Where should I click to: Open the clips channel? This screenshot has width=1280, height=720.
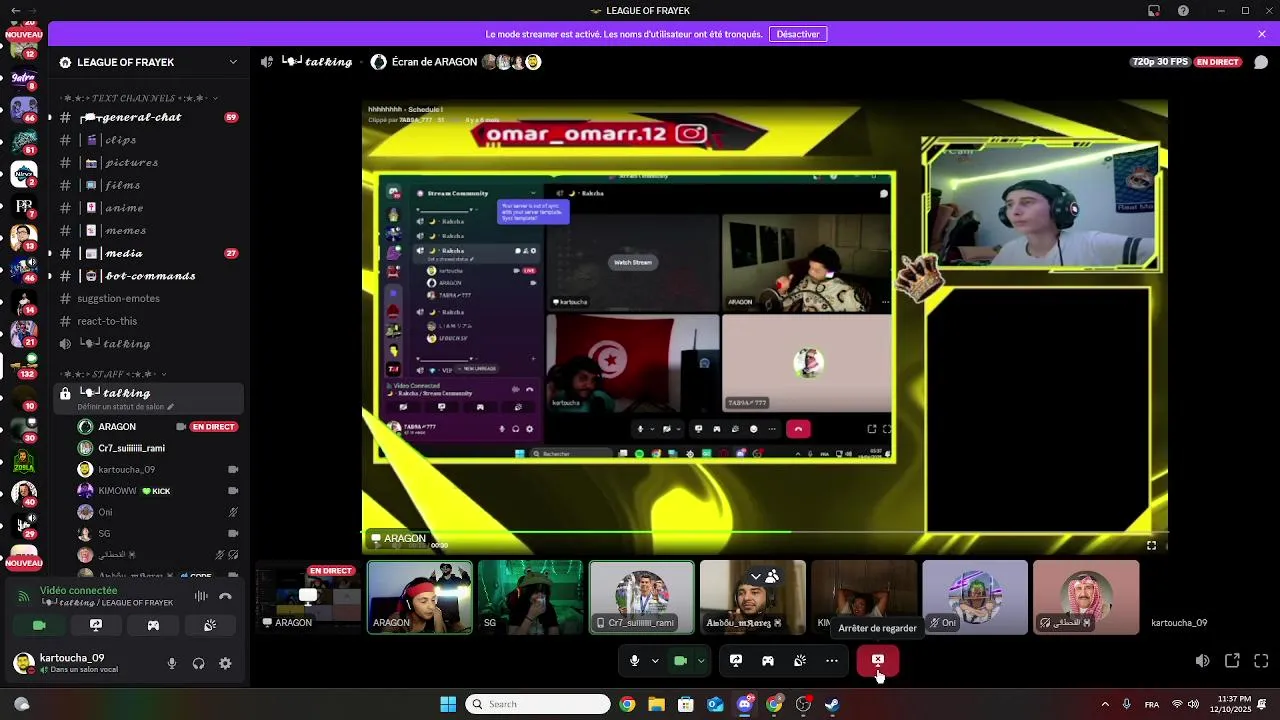(147, 140)
